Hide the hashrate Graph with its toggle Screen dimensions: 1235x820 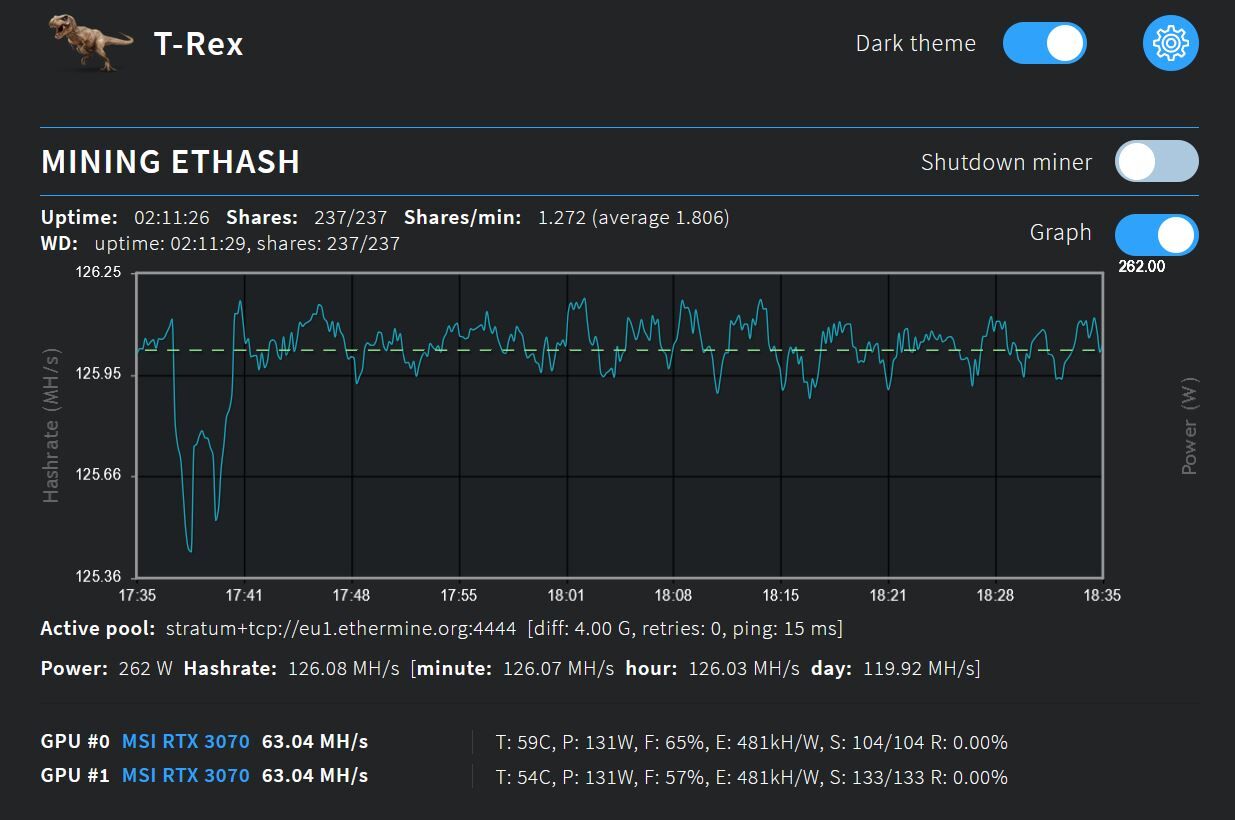click(x=1156, y=235)
